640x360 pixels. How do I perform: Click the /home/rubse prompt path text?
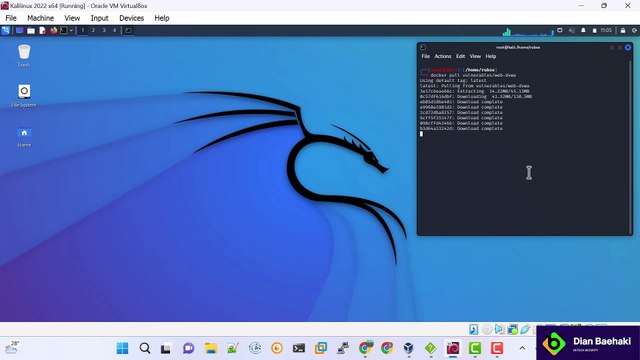click(x=480, y=70)
